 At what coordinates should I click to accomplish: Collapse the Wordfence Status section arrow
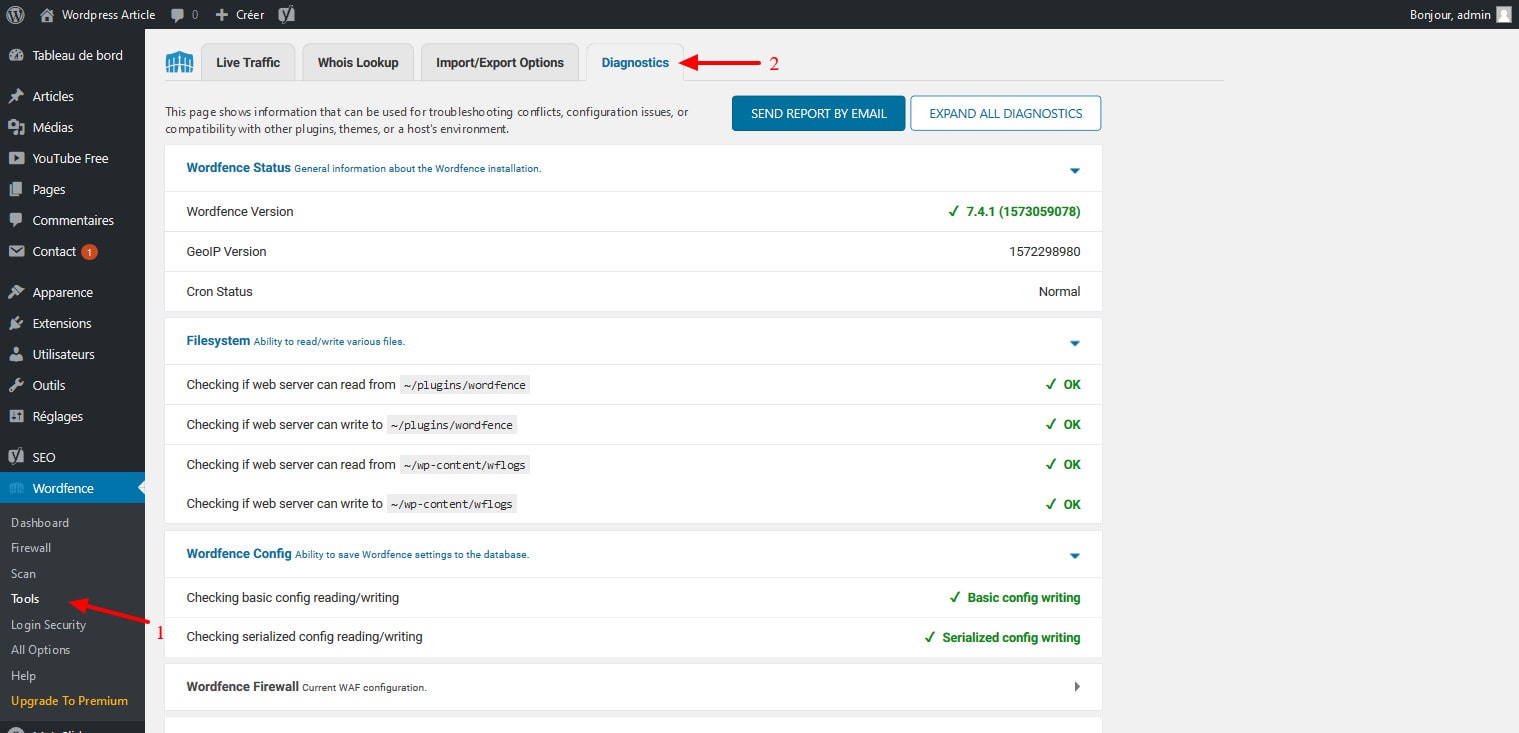[1075, 171]
